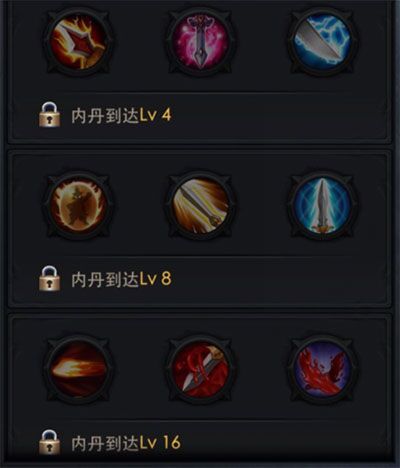Select the fiery orange dash streak skill
Screen dimensions: 400x468
(78, 369)
